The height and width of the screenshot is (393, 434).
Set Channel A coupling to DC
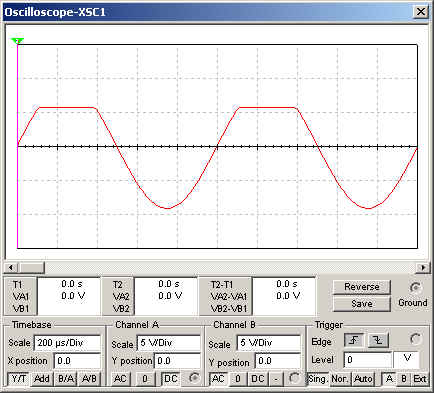[x=171, y=379]
